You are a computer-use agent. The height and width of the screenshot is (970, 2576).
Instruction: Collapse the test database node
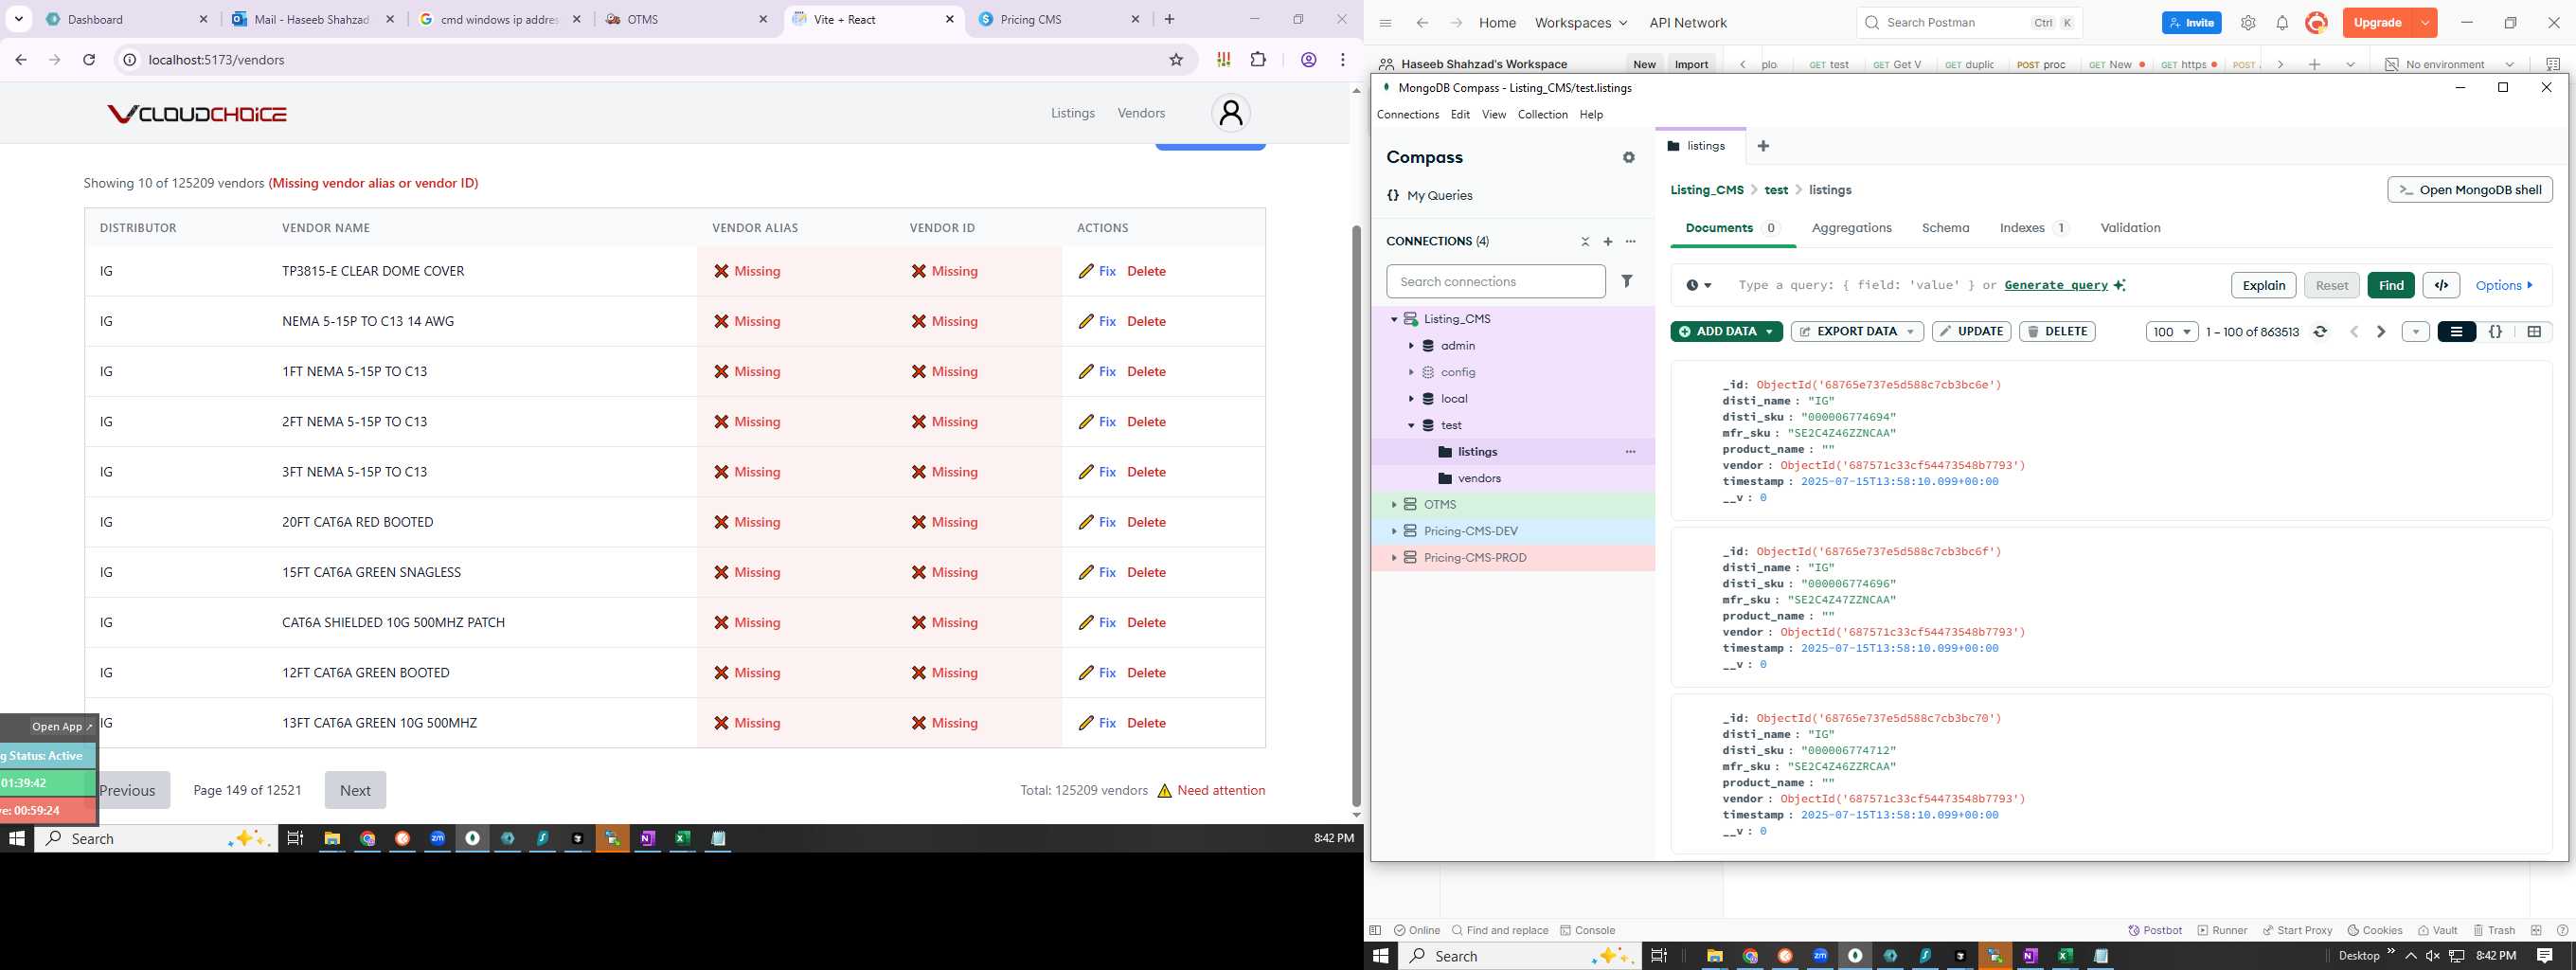coord(1411,425)
